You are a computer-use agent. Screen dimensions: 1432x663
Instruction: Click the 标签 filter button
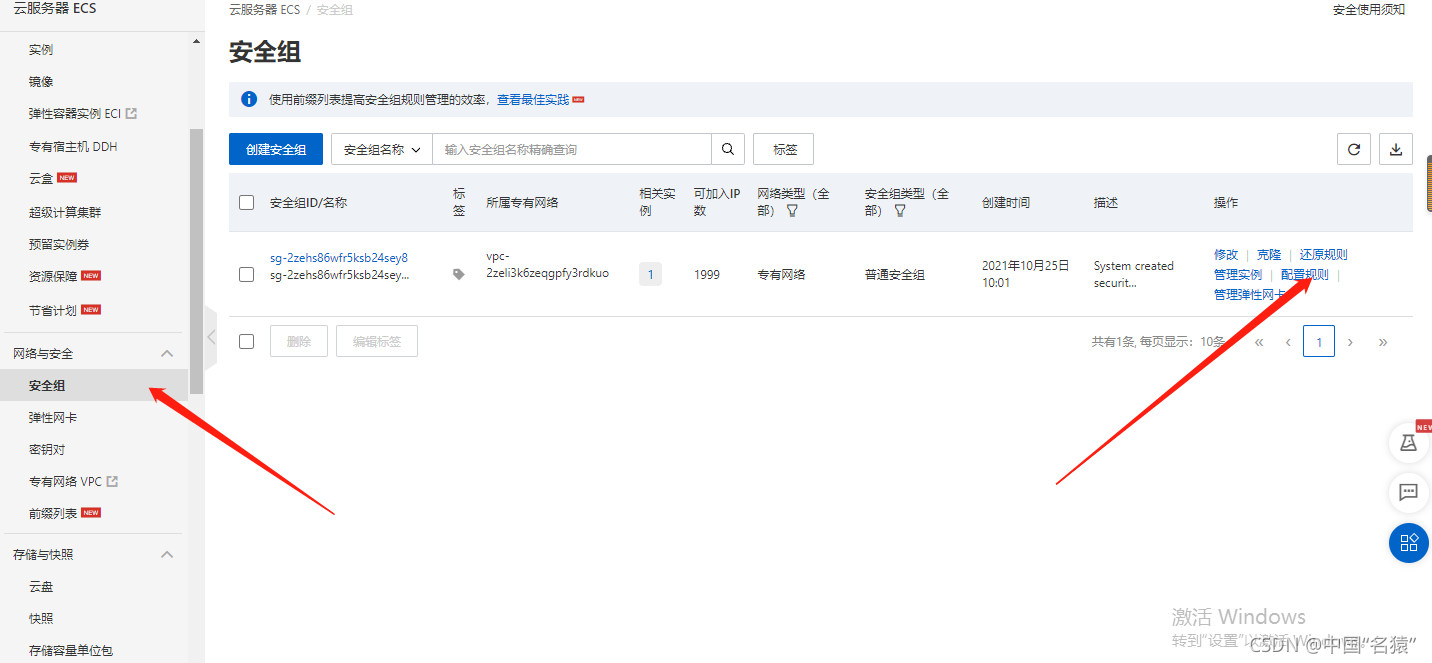tap(783, 149)
